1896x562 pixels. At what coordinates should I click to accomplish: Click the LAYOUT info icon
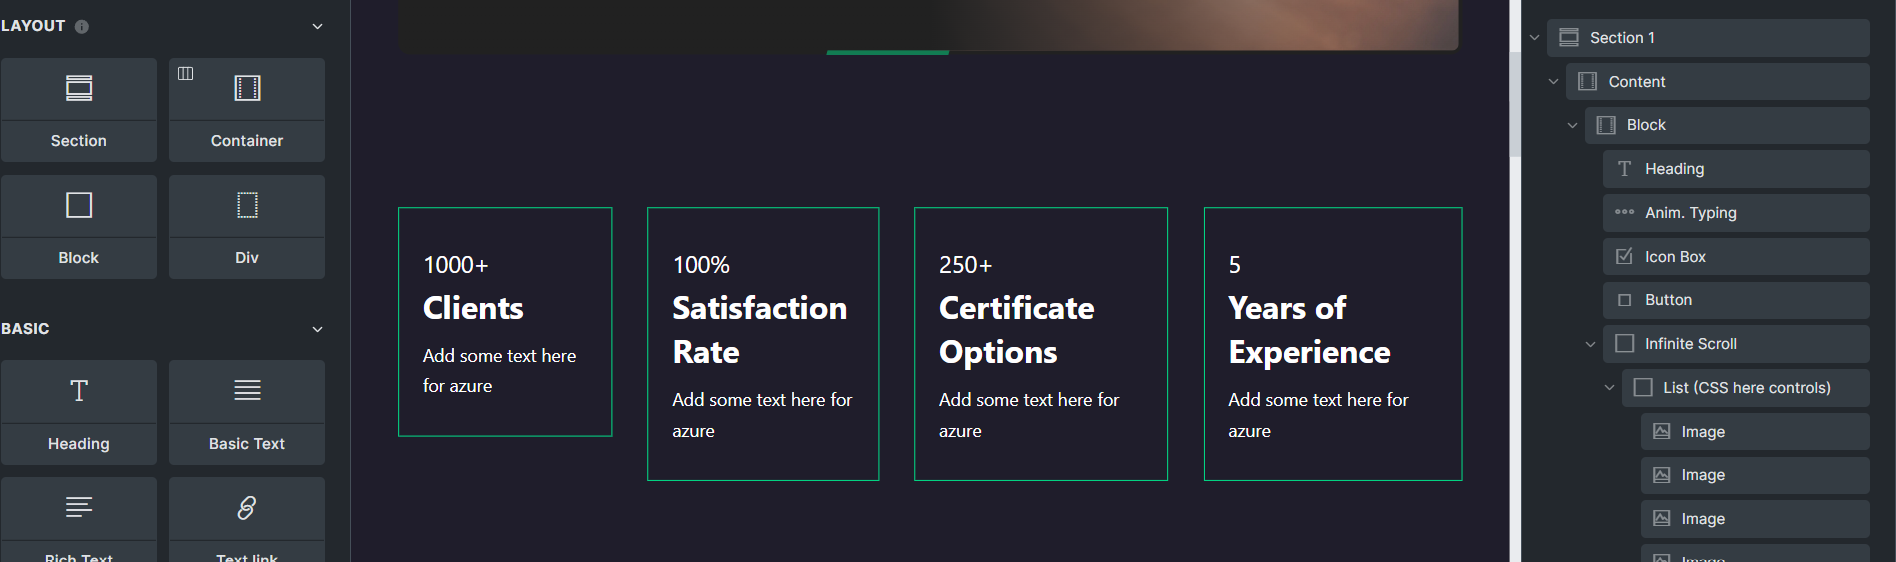coord(82,27)
